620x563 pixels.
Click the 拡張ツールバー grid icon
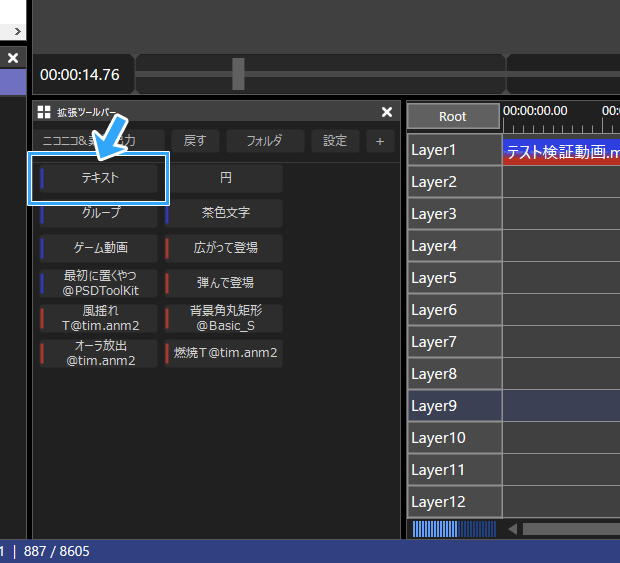[44, 112]
